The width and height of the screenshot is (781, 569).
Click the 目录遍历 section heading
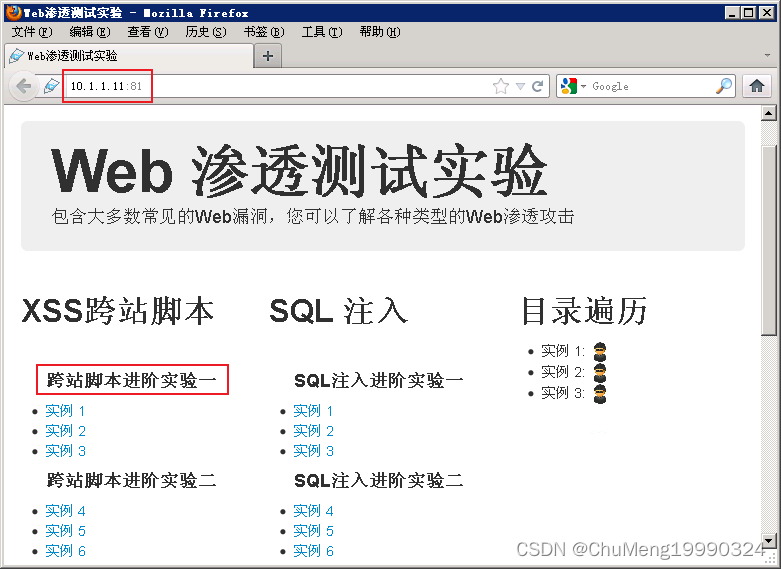pyautogui.click(x=584, y=311)
